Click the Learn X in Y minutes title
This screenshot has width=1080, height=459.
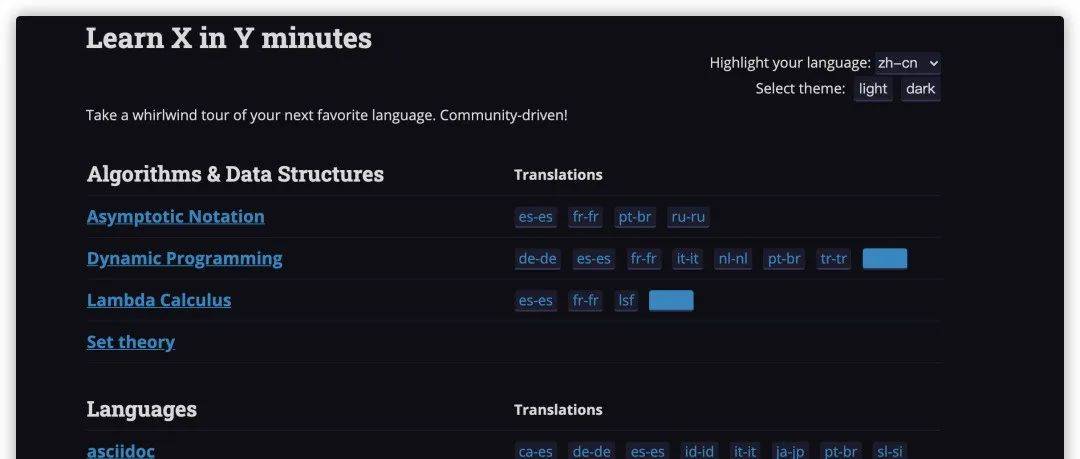(x=229, y=38)
